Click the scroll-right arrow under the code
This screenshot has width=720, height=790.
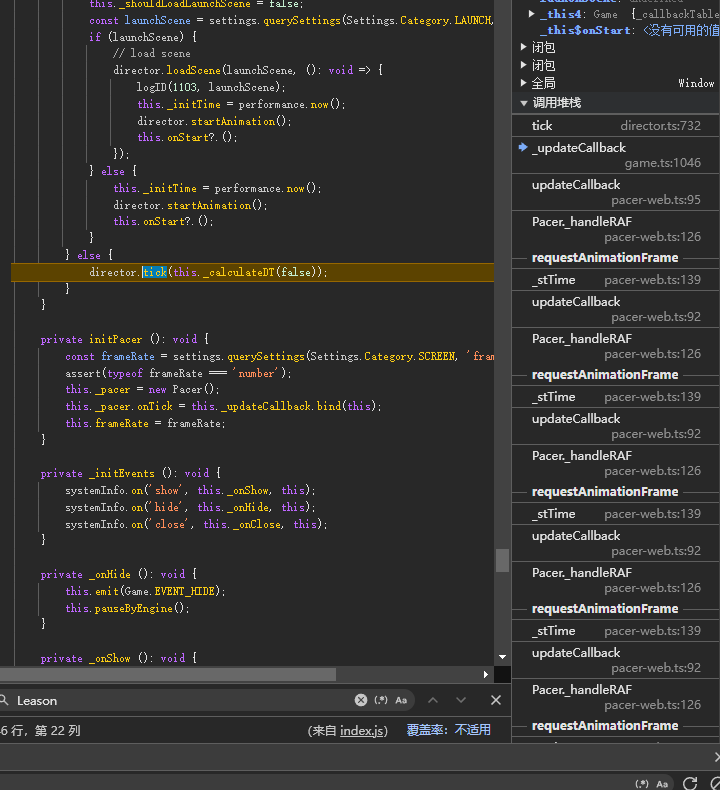[487, 675]
